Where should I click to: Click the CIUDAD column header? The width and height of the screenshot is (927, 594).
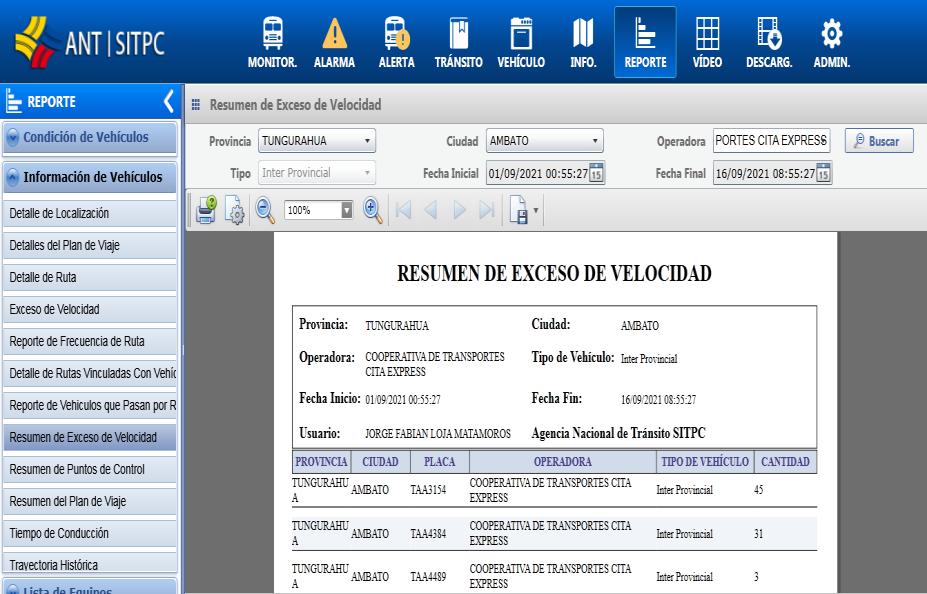point(380,462)
